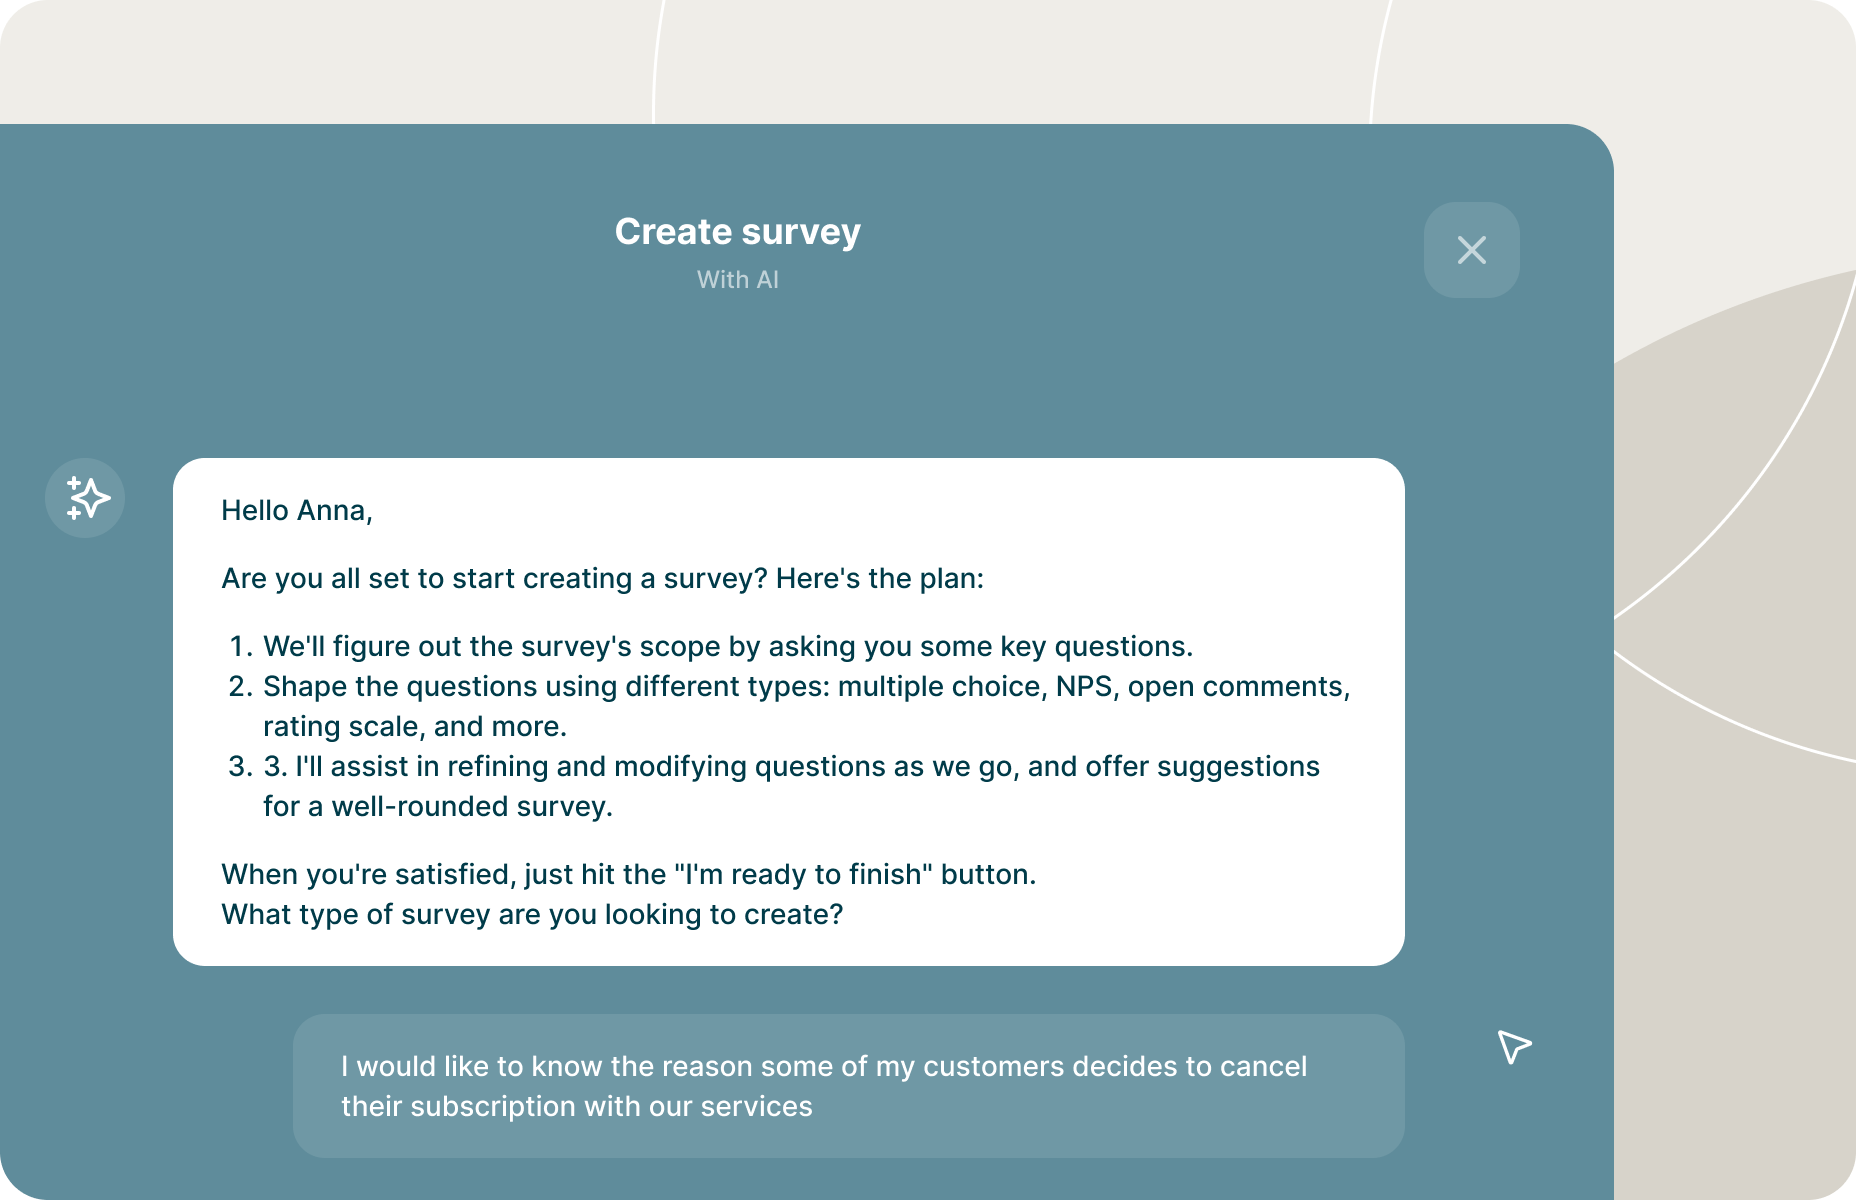Click list item 1 about survey scope
Image resolution: width=1856 pixels, height=1200 pixels.
coord(727,646)
